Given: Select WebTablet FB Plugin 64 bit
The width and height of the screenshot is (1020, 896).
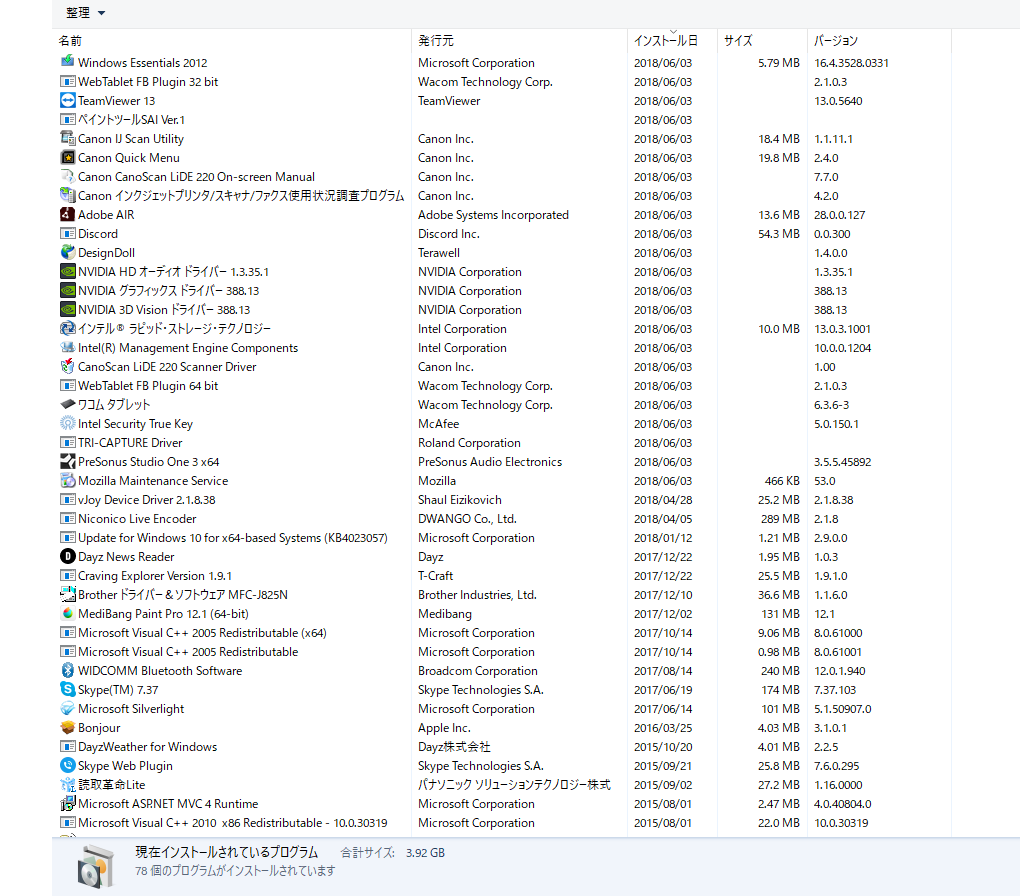Looking at the screenshot, I should point(148,385).
